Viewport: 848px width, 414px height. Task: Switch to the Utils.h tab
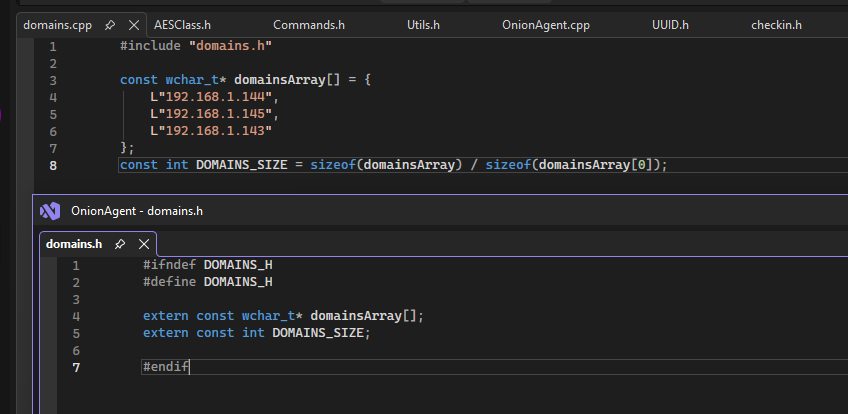coord(423,25)
